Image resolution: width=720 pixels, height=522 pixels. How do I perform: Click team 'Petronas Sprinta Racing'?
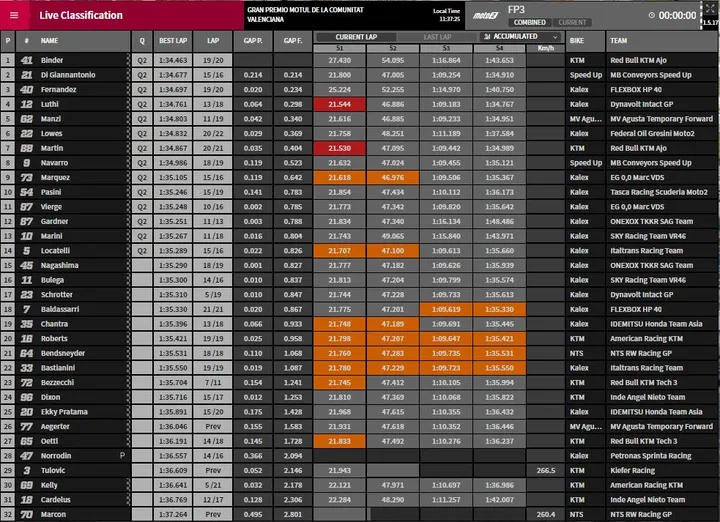point(650,456)
